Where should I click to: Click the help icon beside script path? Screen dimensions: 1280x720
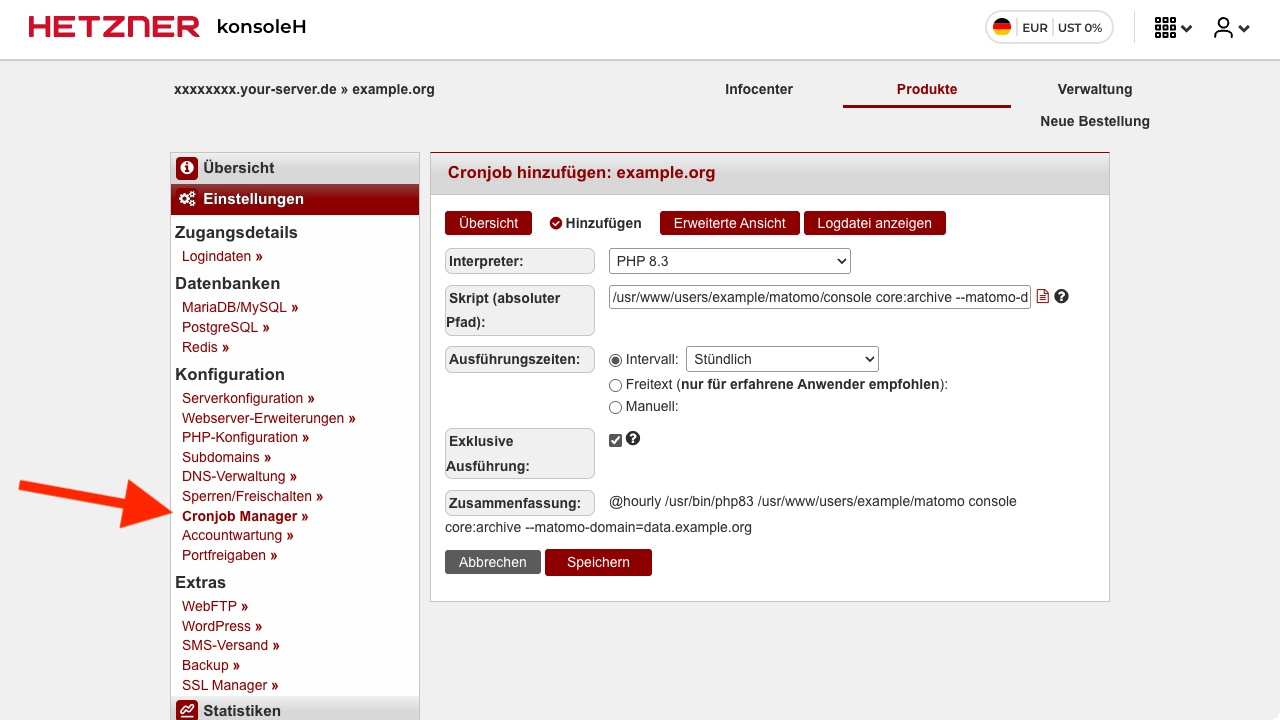(1062, 296)
